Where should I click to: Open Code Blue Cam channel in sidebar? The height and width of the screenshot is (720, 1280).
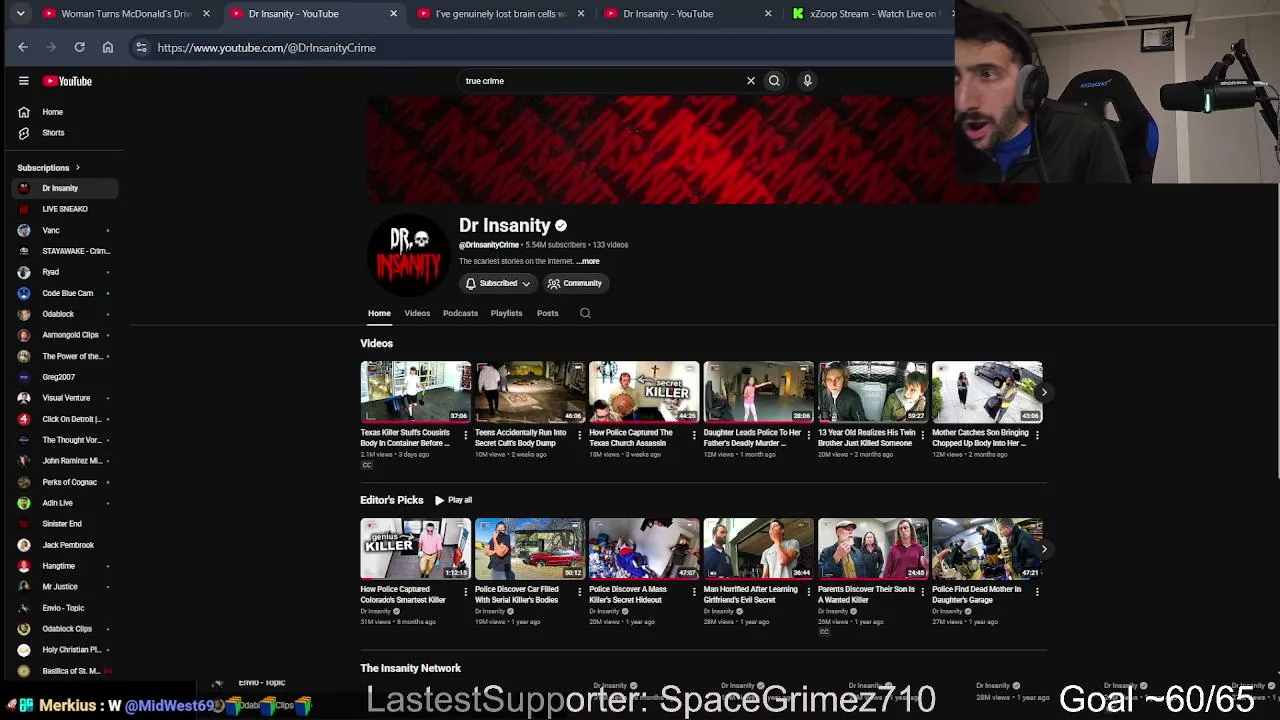pyautogui.click(x=65, y=293)
